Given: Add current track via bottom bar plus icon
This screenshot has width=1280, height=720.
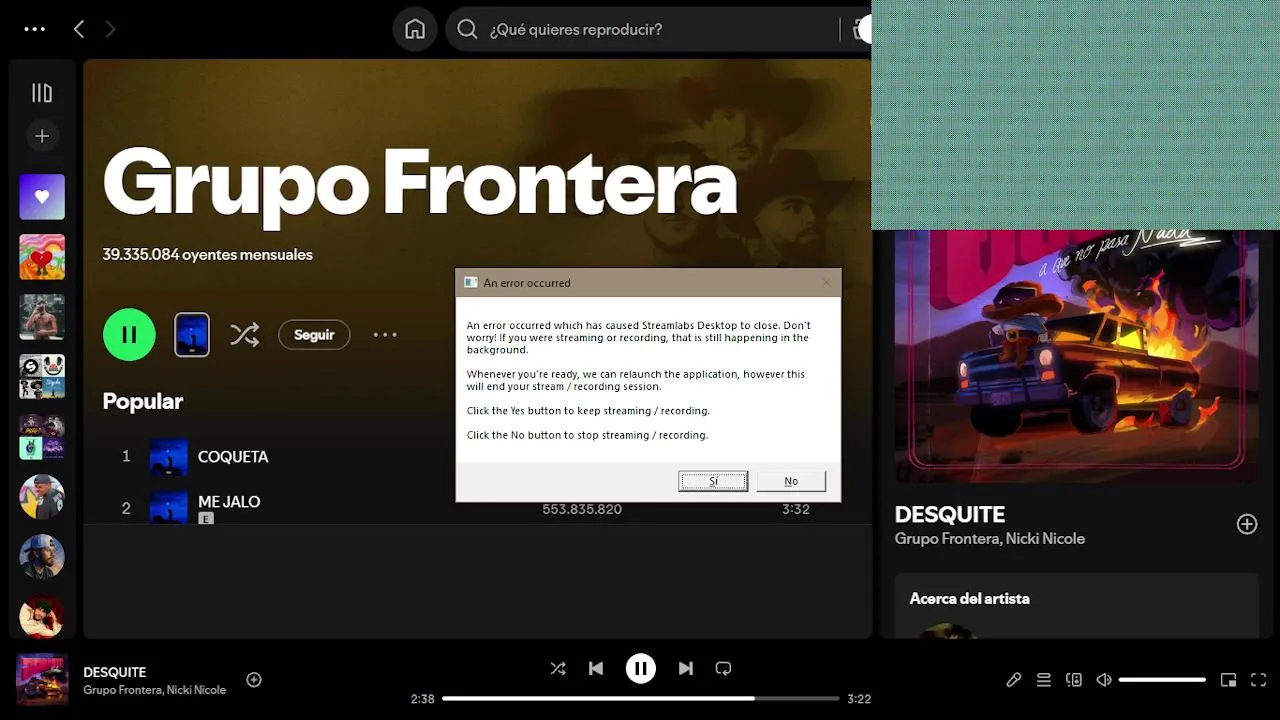Looking at the screenshot, I should 254,680.
